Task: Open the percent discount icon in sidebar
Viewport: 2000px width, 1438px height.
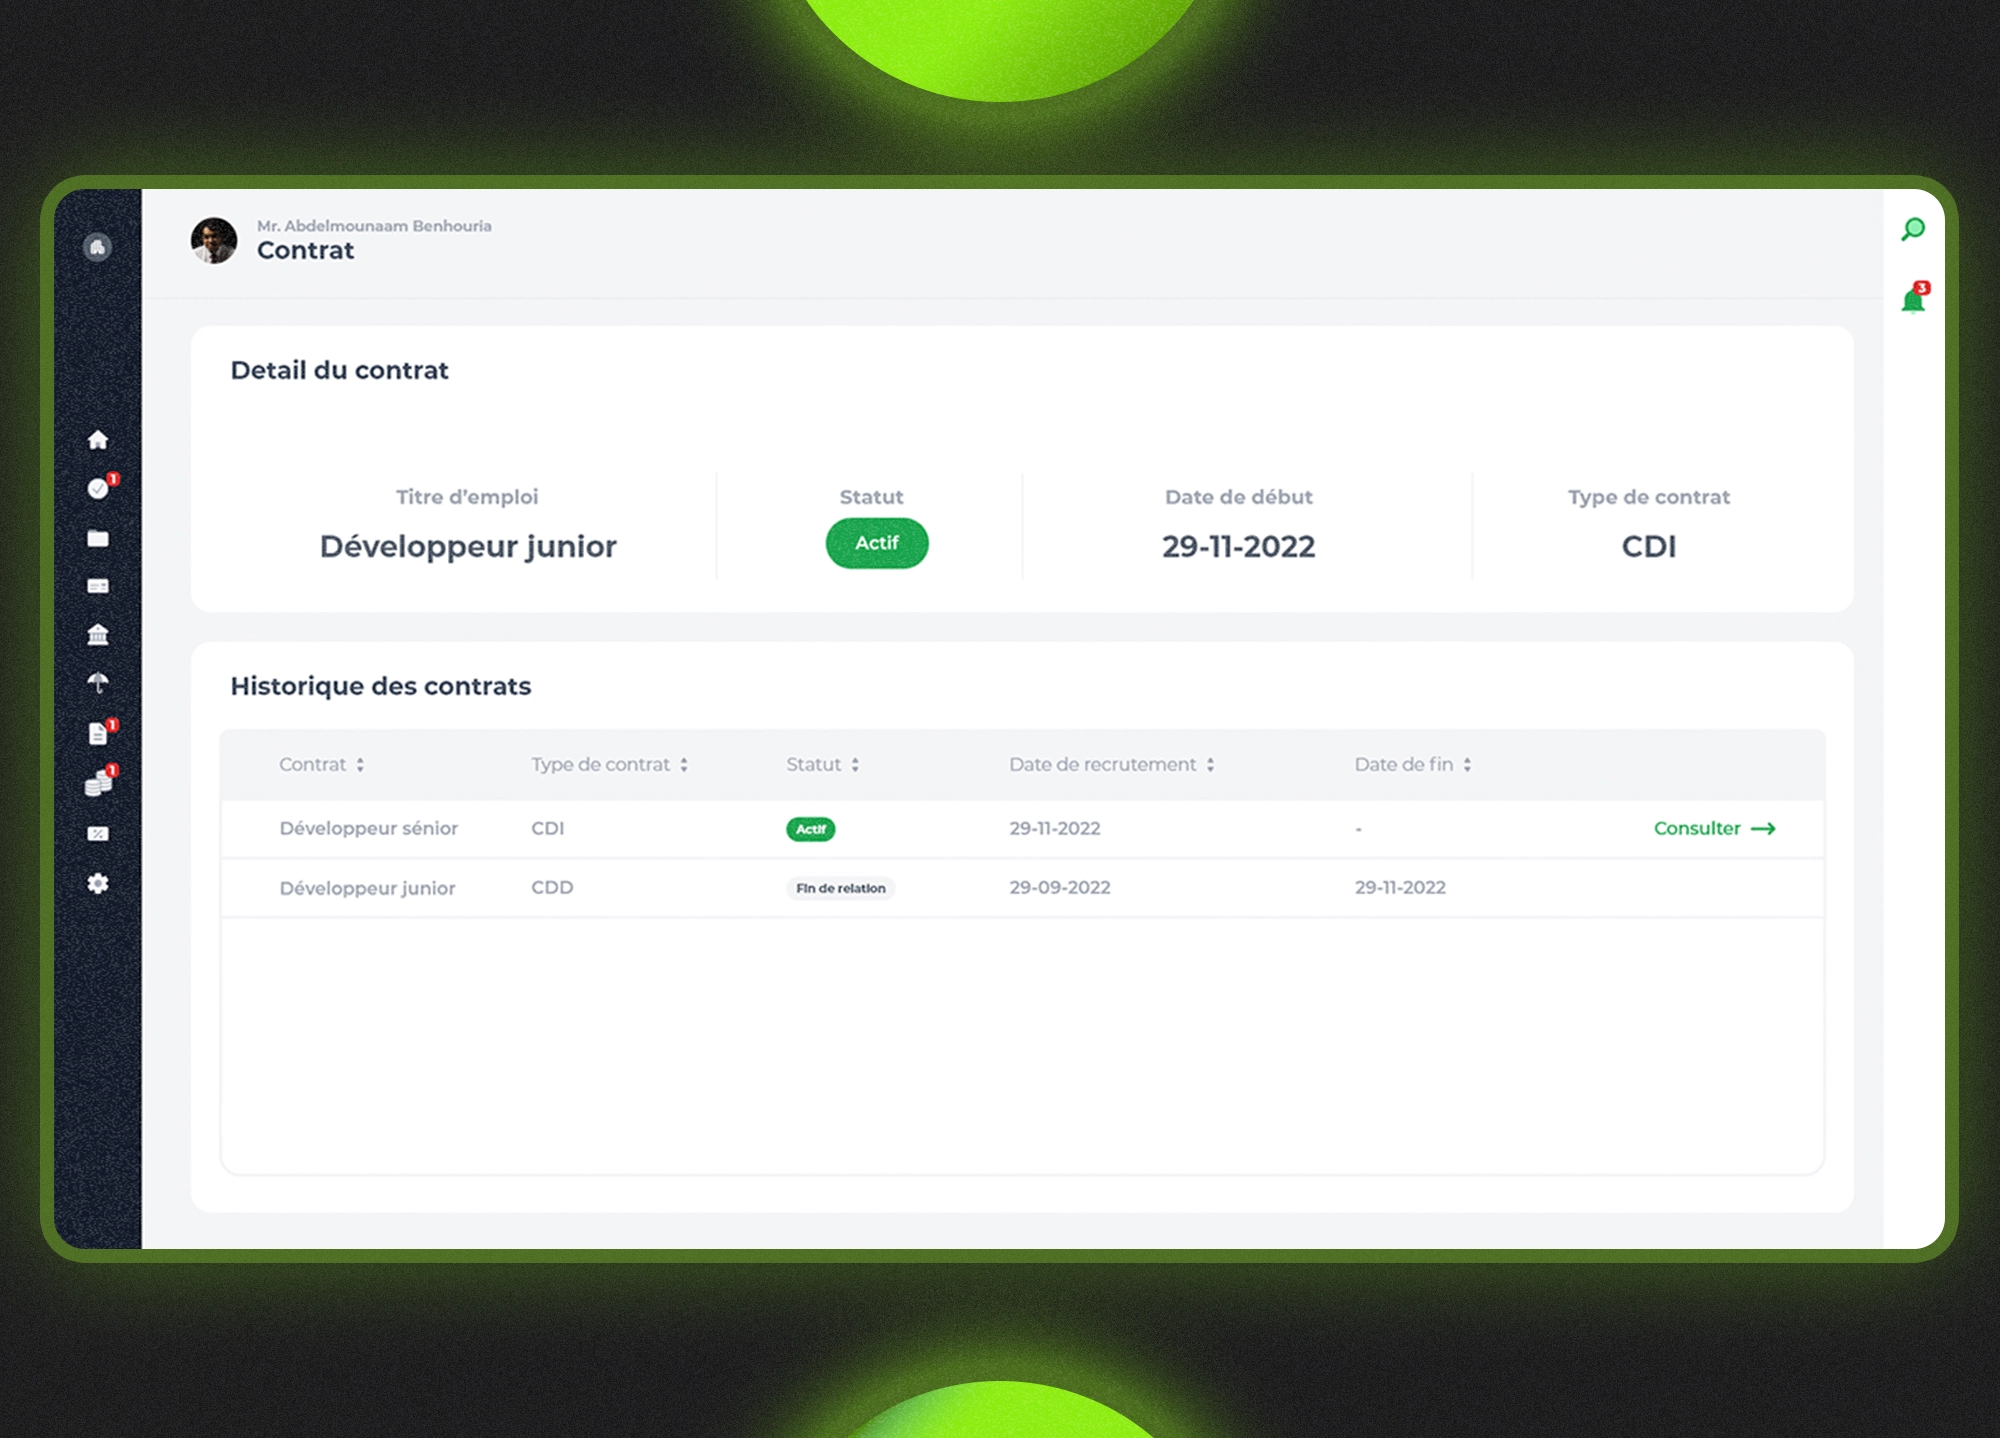Action: [x=98, y=833]
